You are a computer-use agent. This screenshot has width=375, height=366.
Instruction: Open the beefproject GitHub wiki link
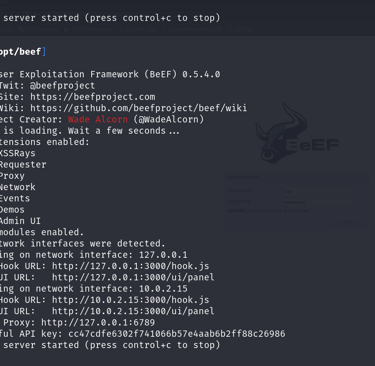tap(139, 108)
